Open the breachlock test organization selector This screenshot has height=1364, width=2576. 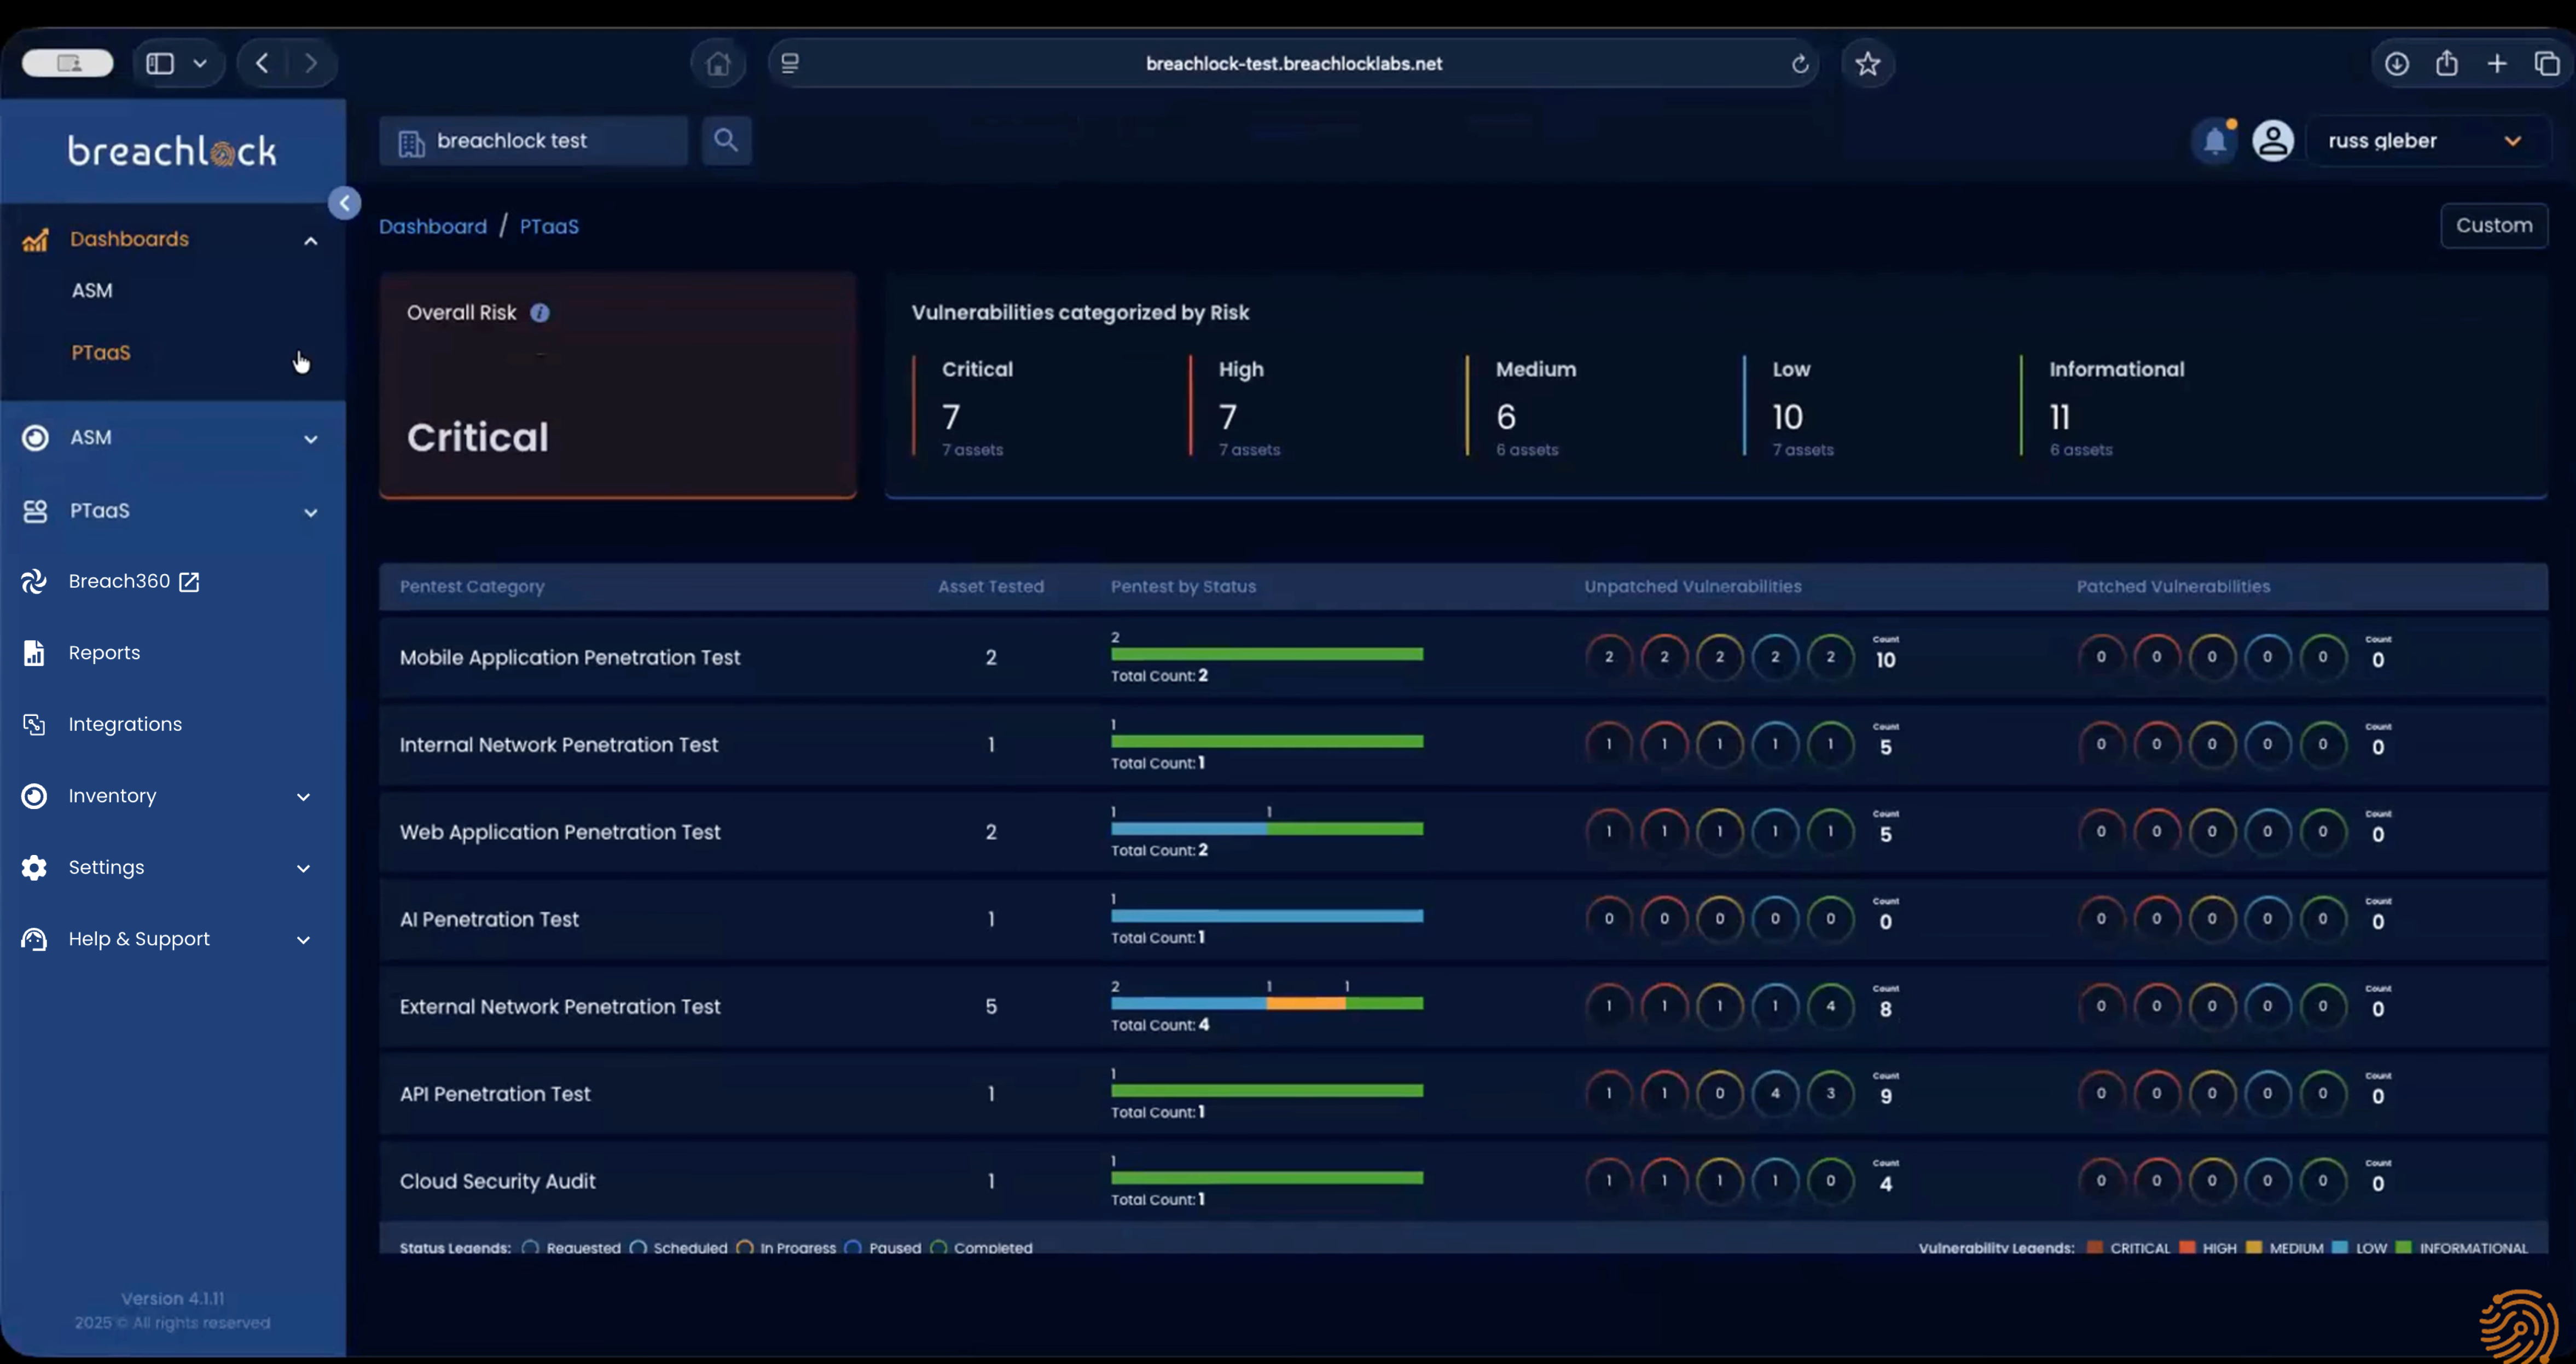pyautogui.click(x=534, y=141)
